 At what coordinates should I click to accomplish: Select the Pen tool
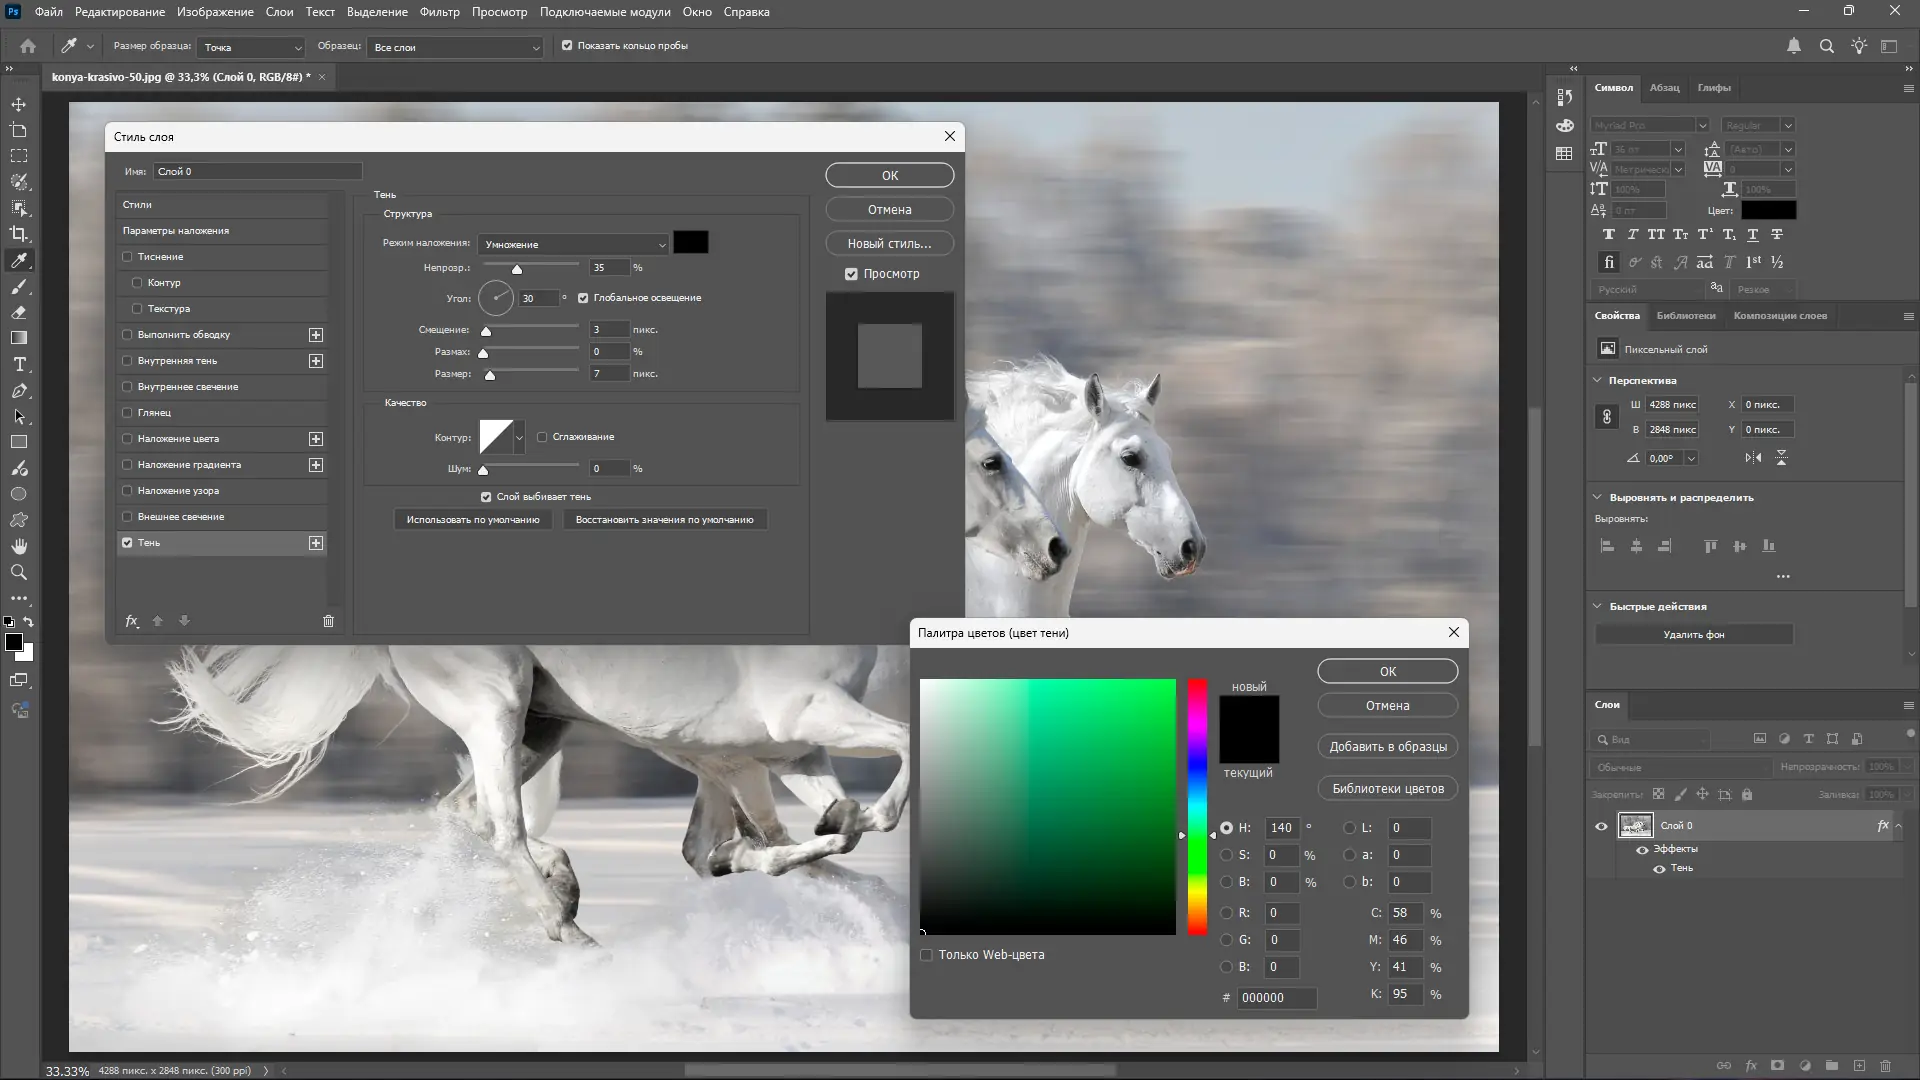coord(18,391)
